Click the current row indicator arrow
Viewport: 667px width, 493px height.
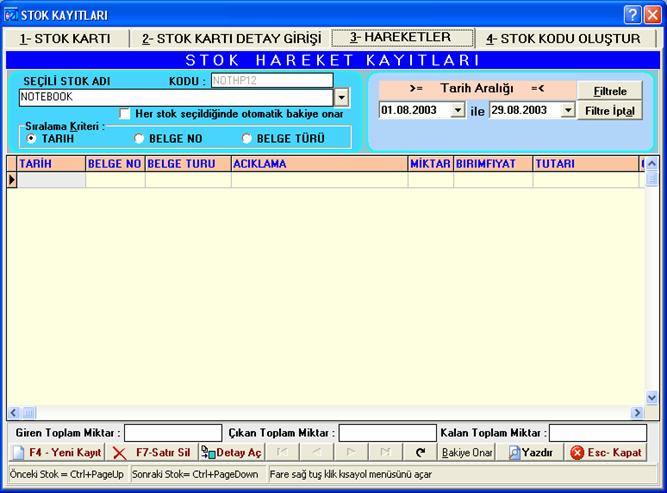(x=12, y=180)
